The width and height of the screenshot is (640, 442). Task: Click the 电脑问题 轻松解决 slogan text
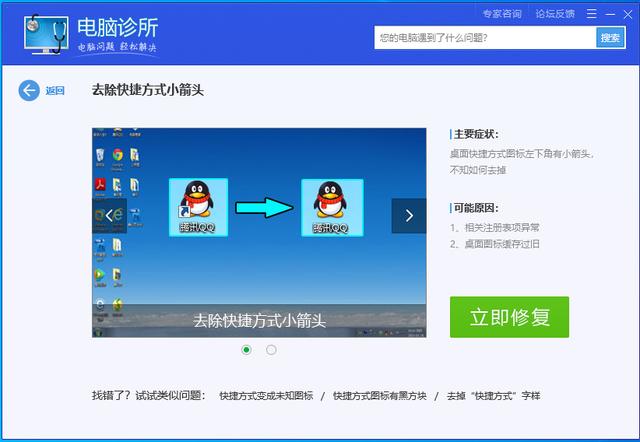[117, 47]
